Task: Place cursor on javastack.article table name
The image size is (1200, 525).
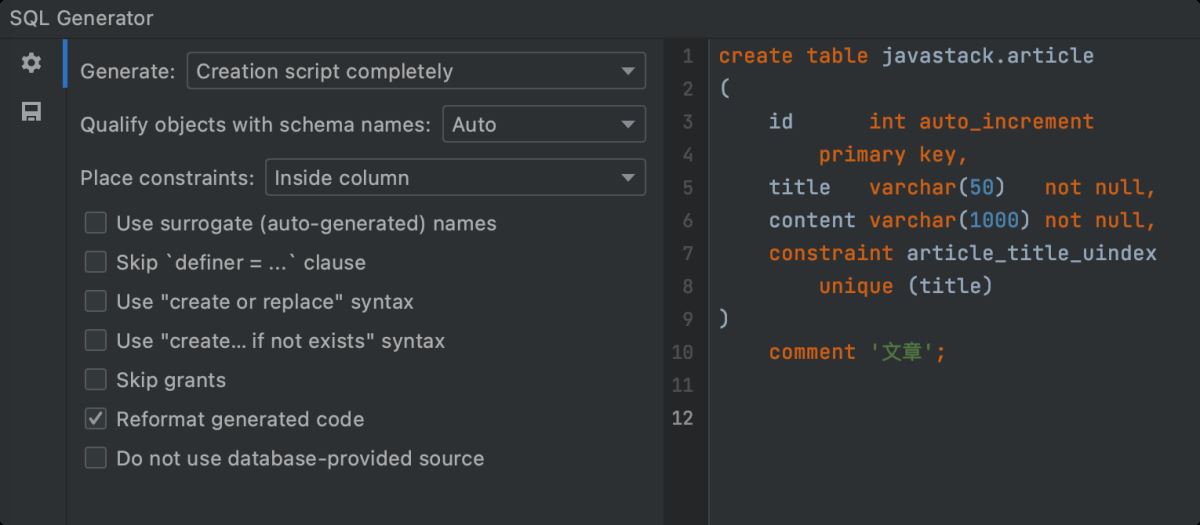Action: [x=987, y=56]
